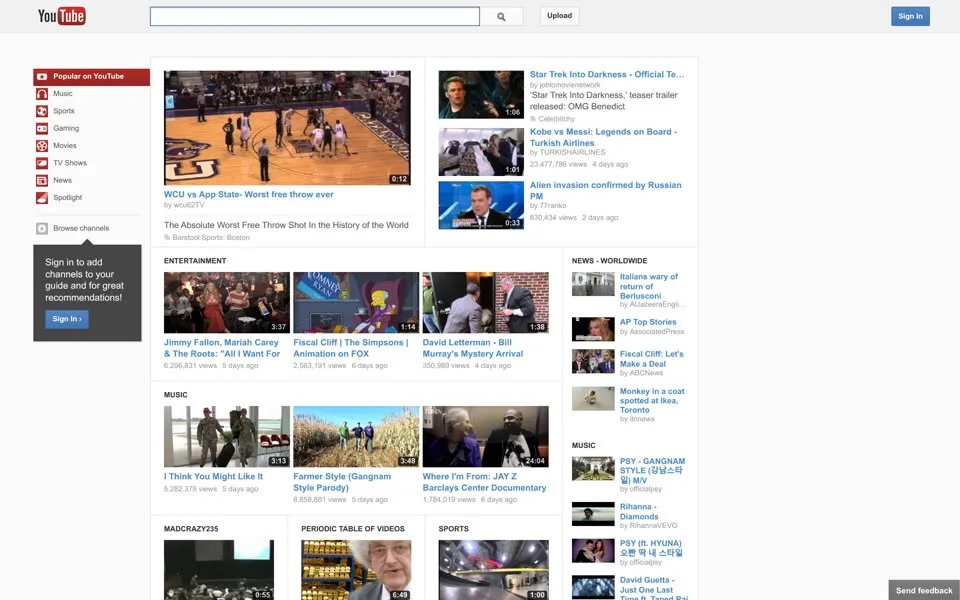Click the ENTERTAINMENT section heading

(x=195, y=261)
